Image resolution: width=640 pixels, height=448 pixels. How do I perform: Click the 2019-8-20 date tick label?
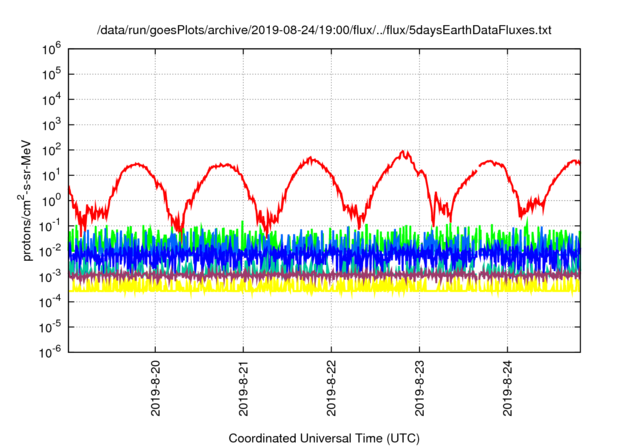point(156,388)
